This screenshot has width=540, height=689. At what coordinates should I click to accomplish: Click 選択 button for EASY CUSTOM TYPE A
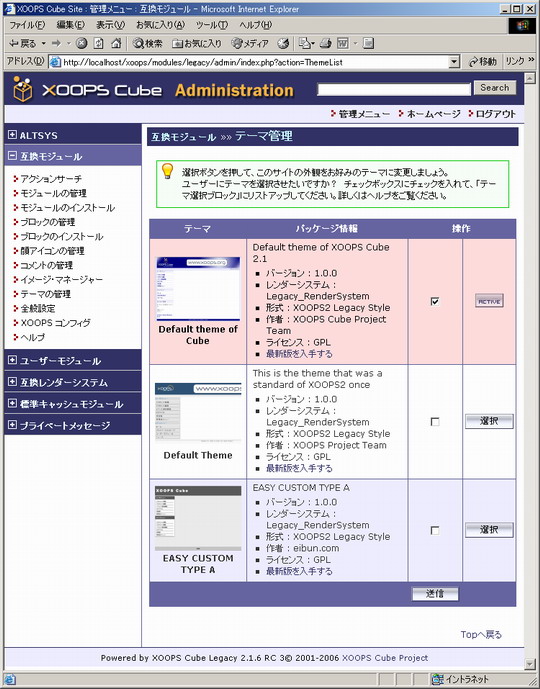tap(489, 530)
